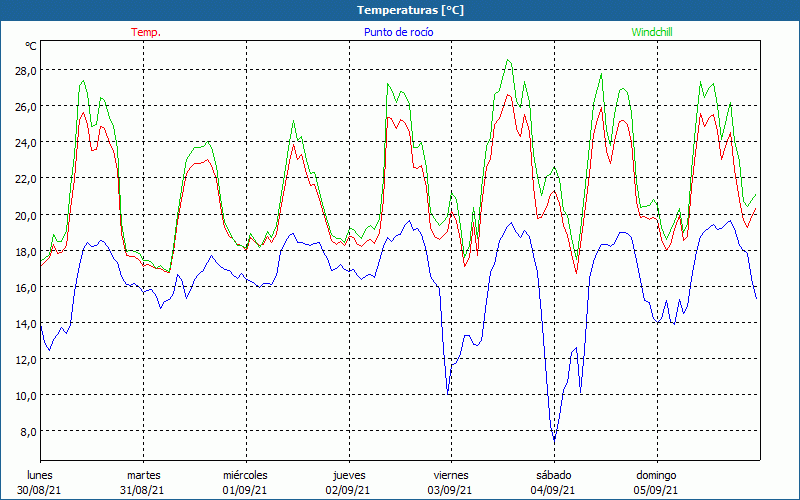The image size is (800, 500).
Task: Click the 28,0 y-axis value
Action: (26, 70)
